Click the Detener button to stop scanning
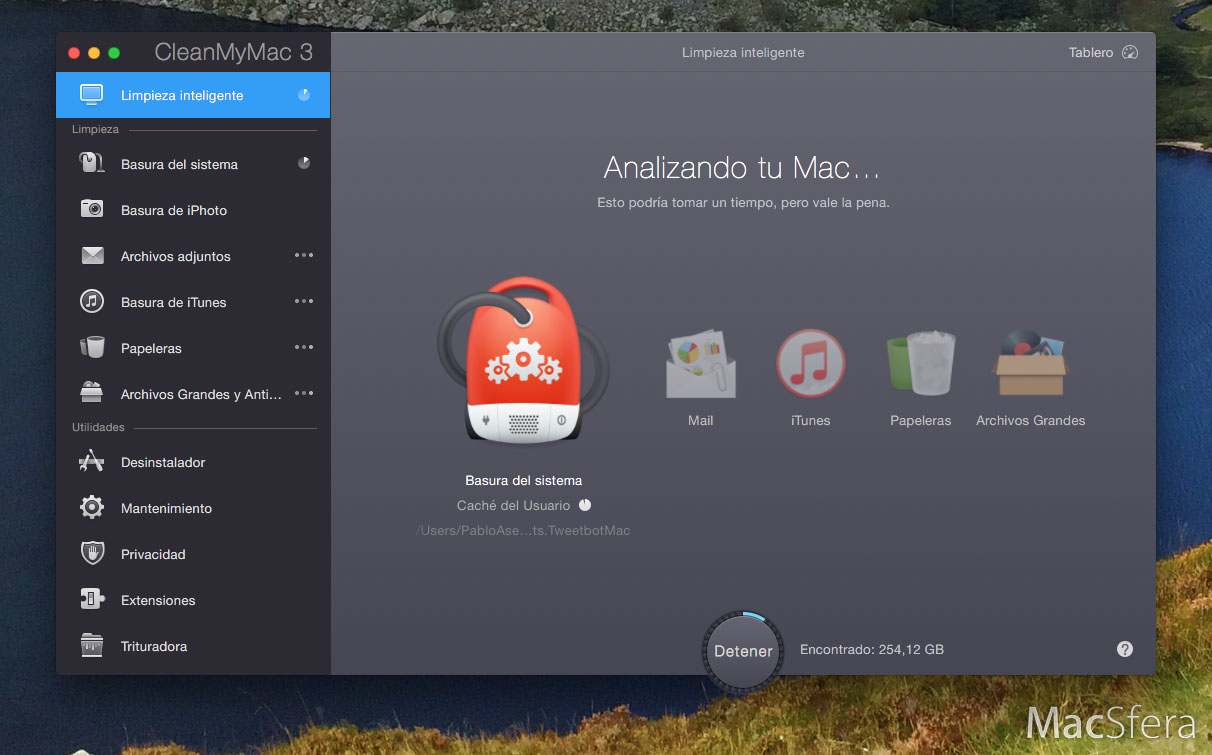 point(743,651)
